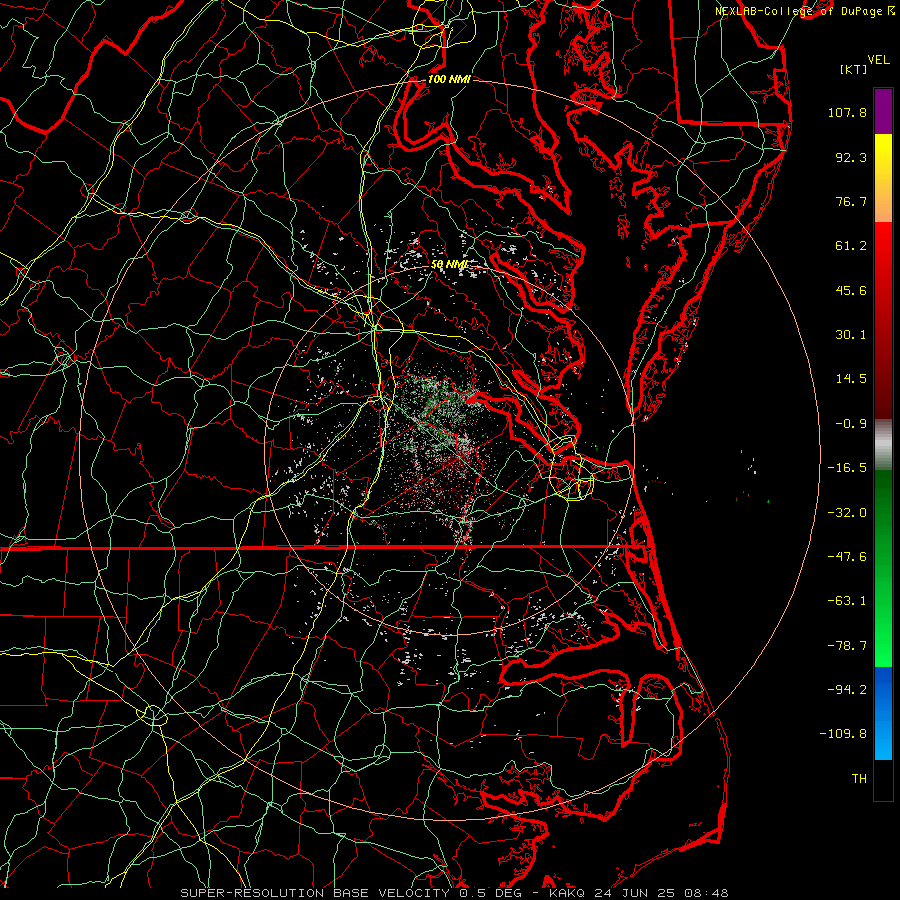
Task: Click the 107.8 legend value
Action: (x=847, y=112)
